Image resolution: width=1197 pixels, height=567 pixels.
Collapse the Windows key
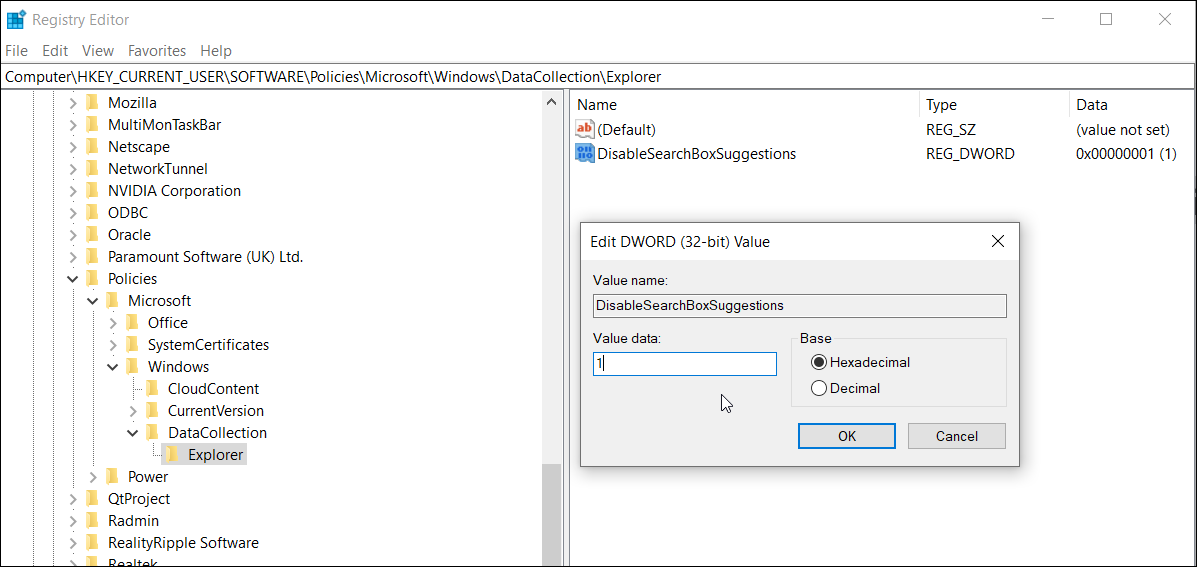click(112, 367)
